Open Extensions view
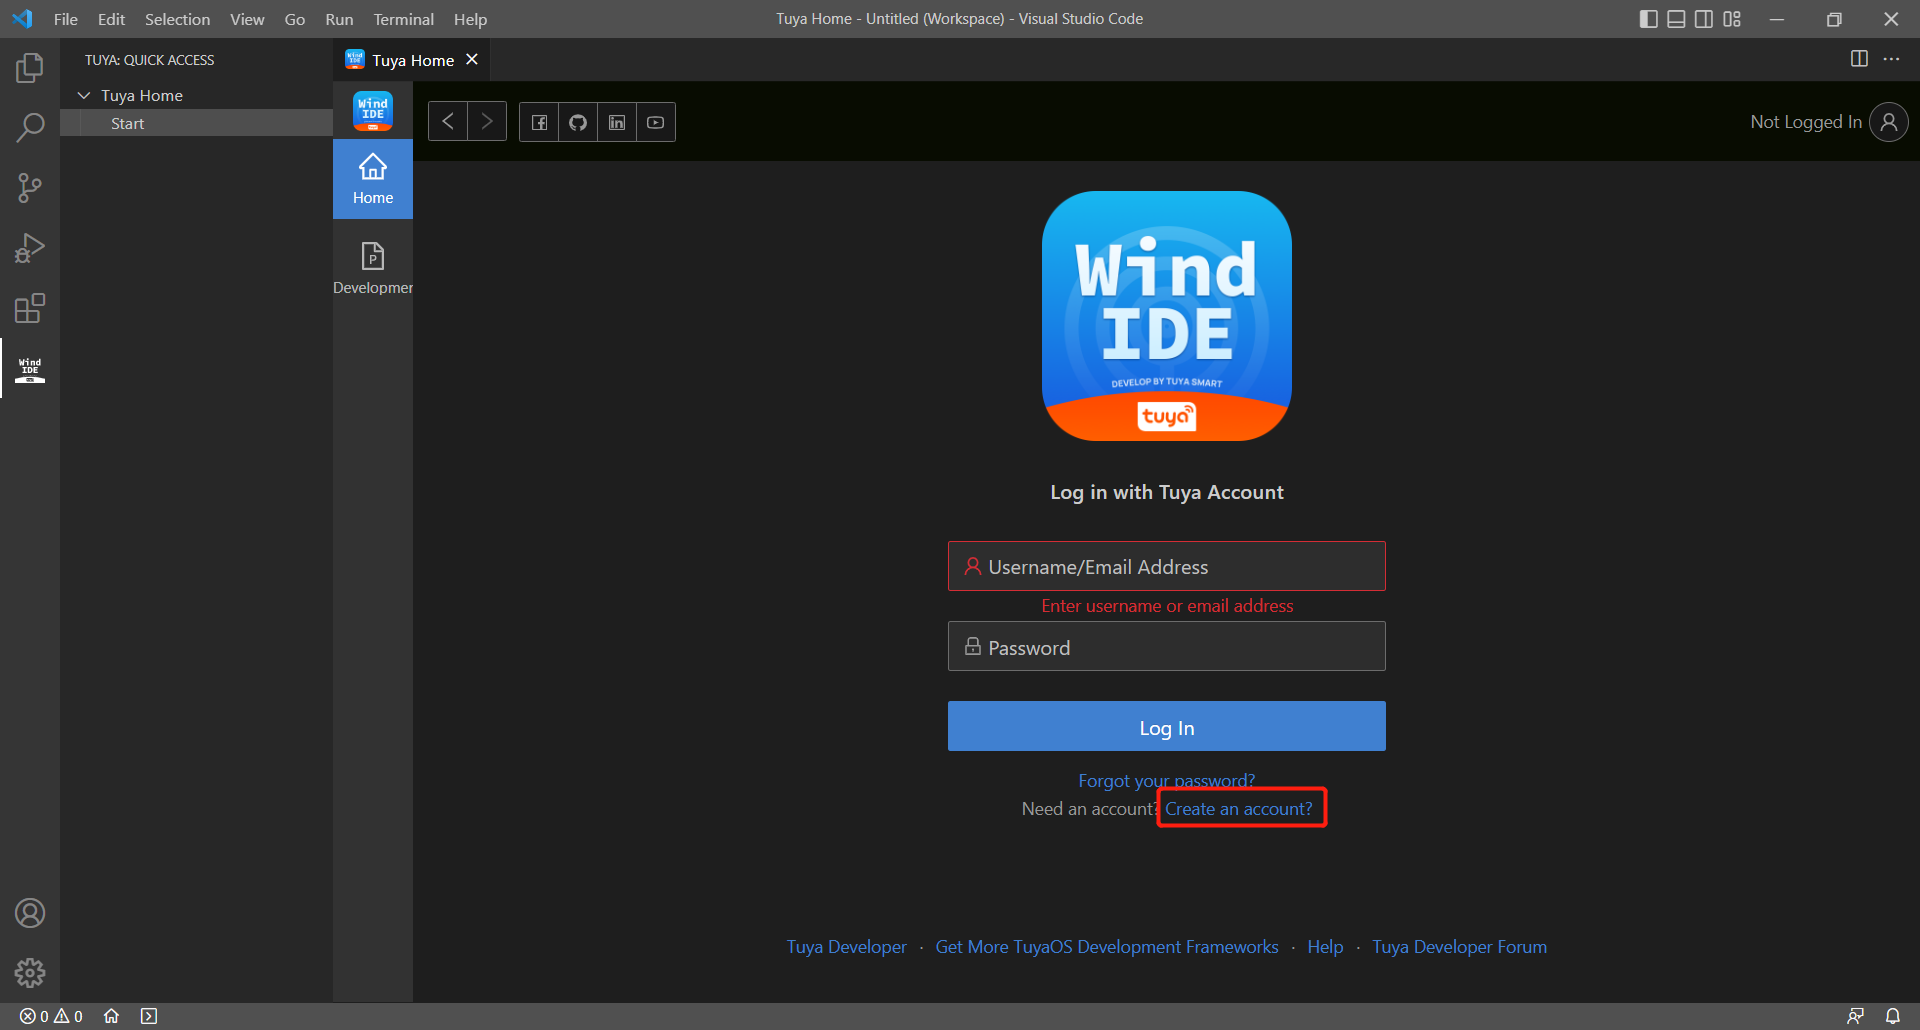Screen dimensions: 1920x1030 coord(30,308)
